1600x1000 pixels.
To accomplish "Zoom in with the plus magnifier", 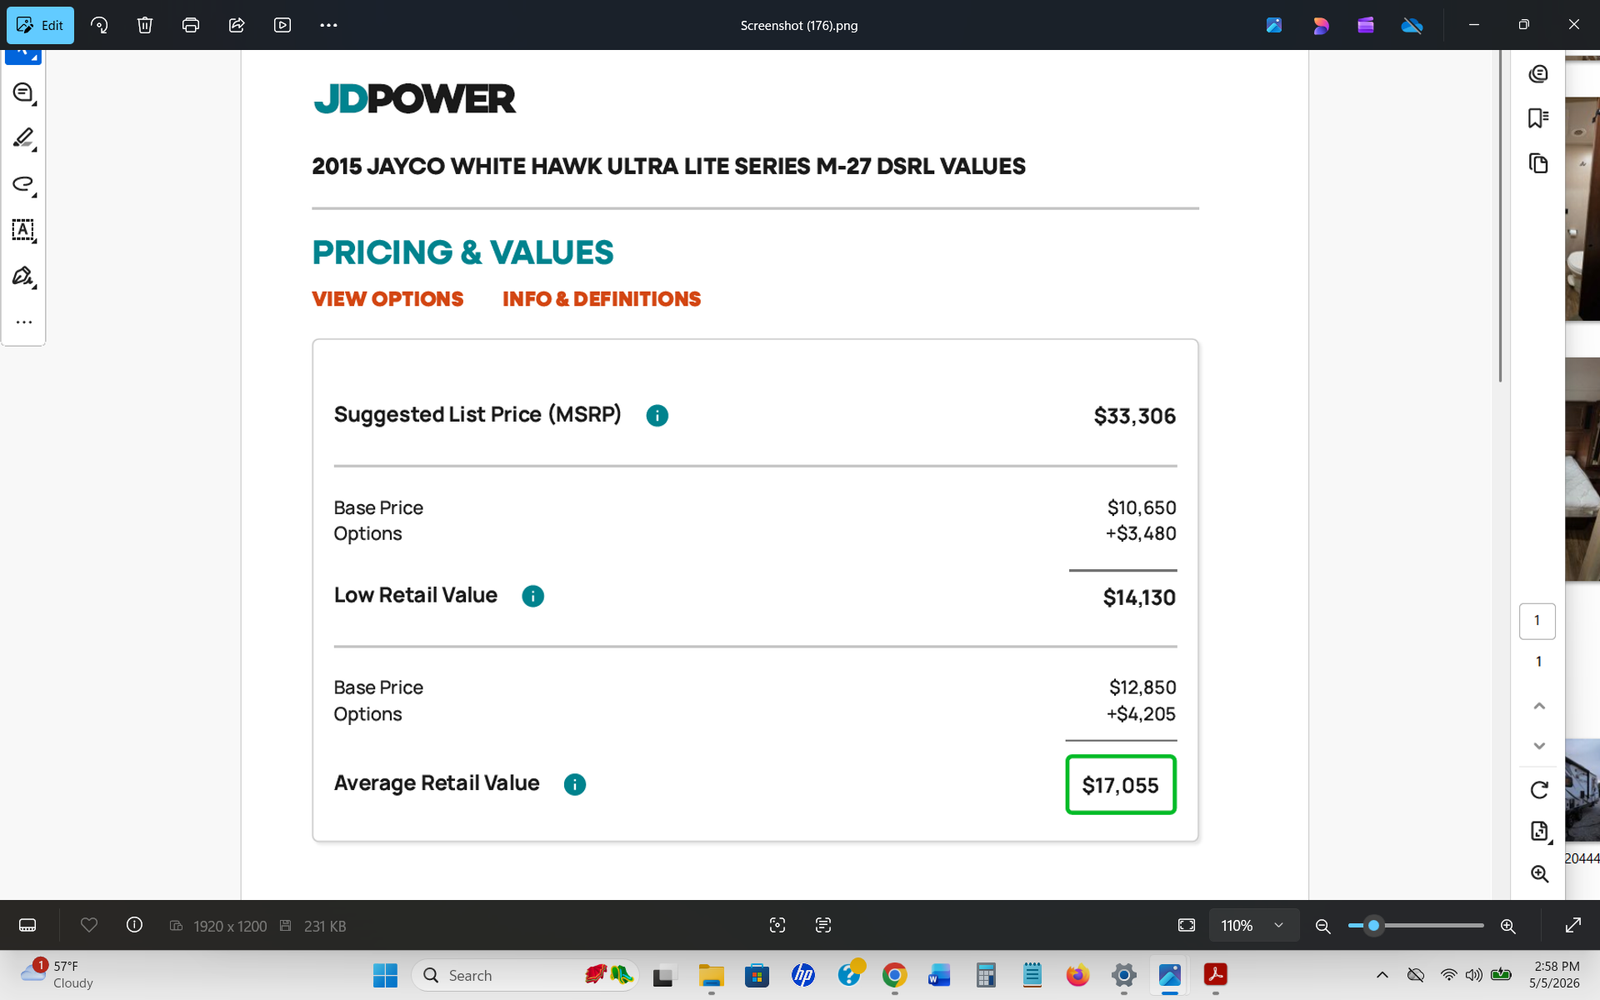I will (1508, 926).
